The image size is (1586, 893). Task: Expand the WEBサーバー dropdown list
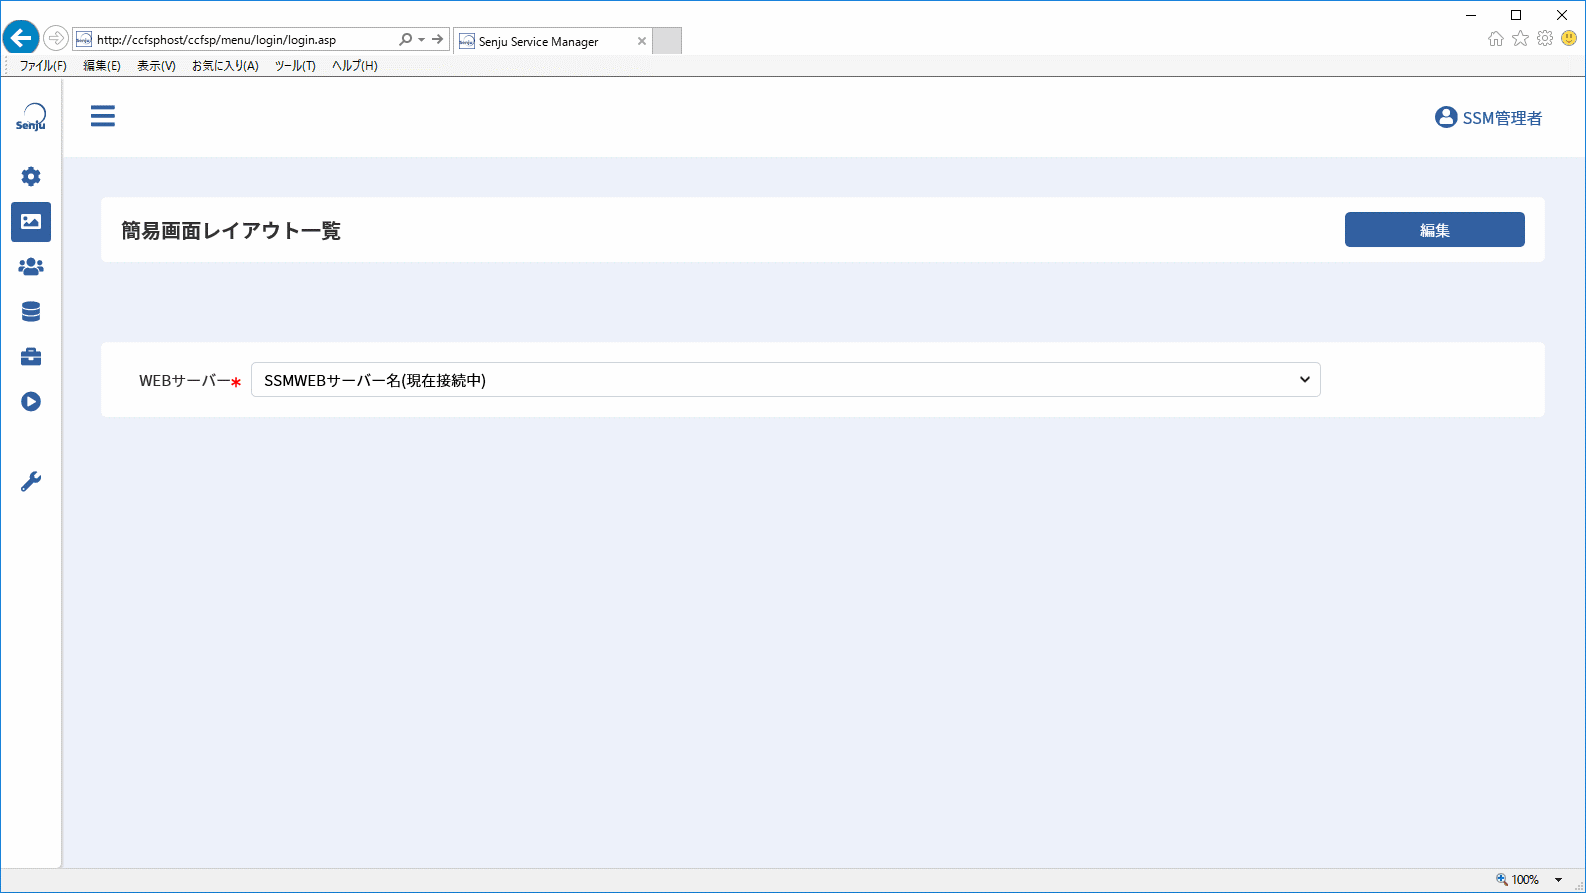[786, 380]
